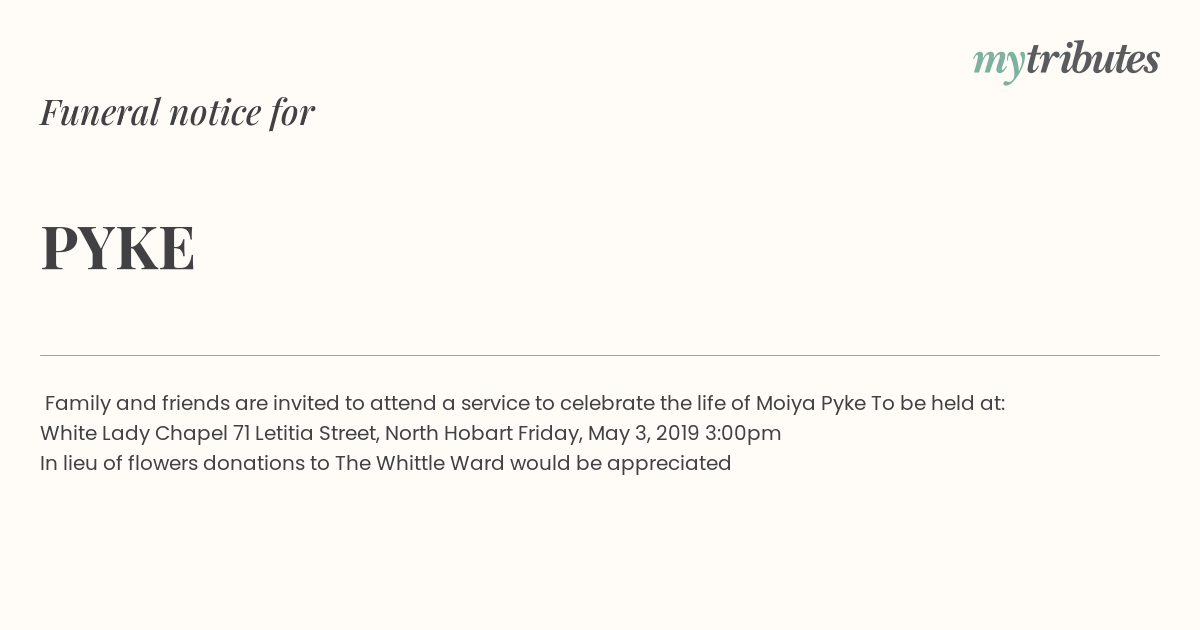
Task: Select the "71 Letitia Street" address text
Action: [305, 433]
